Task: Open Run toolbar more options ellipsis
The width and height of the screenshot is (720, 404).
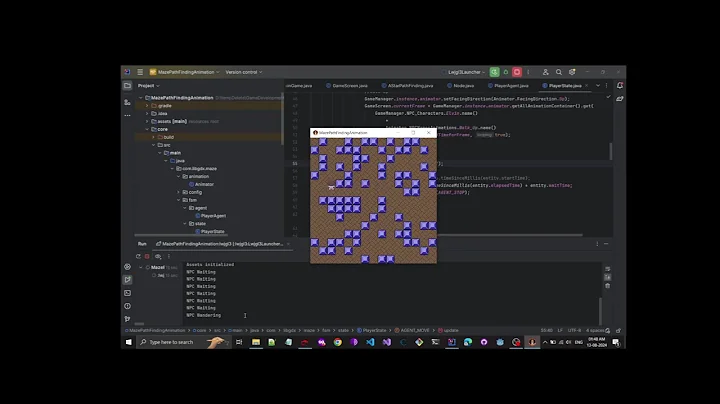Action: point(169,257)
